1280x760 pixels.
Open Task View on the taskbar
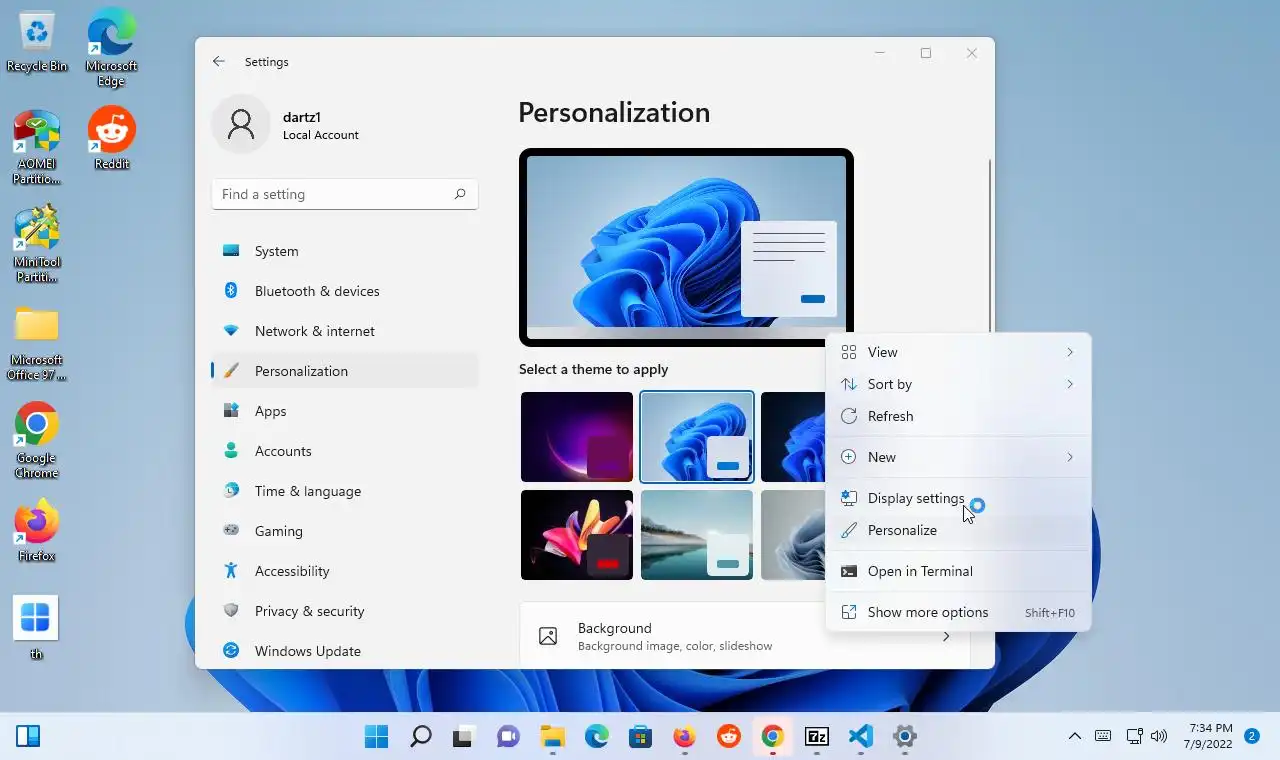463,737
